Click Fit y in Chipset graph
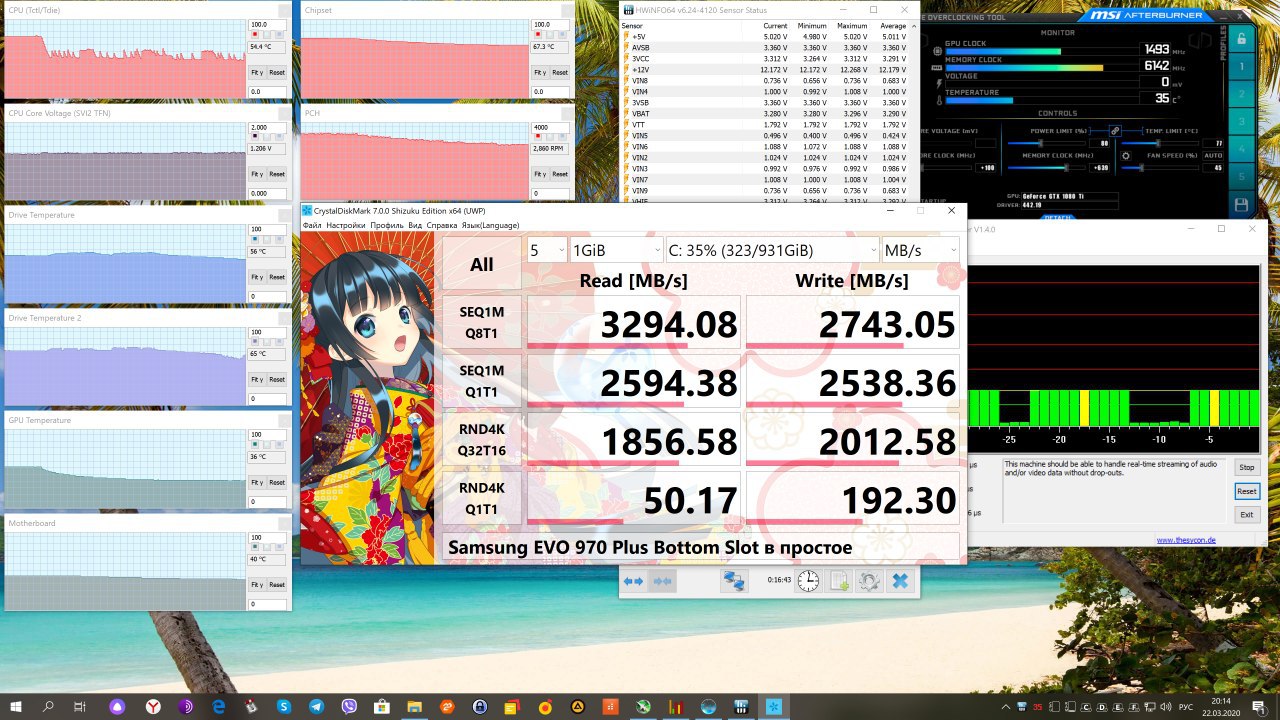 pos(539,72)
